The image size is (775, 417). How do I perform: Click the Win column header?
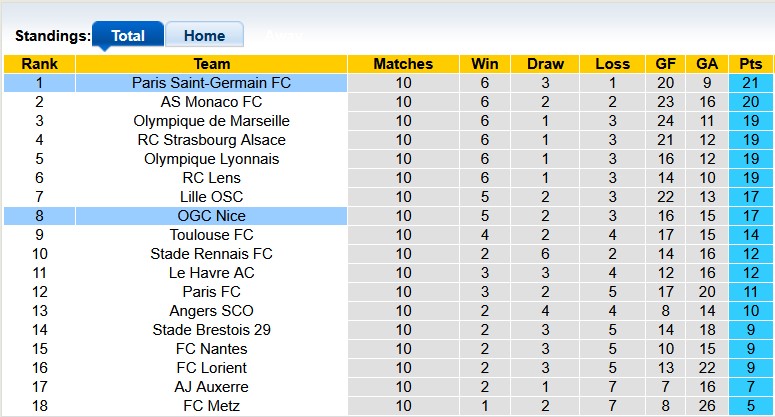[x=484, y=64]
